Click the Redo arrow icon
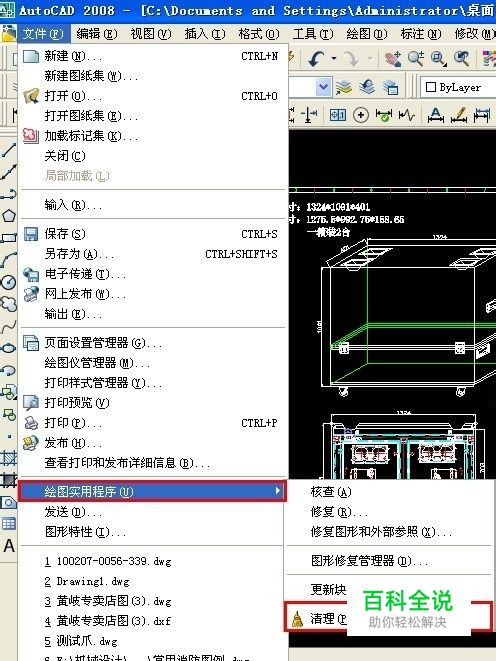Screen dimensions: 496x661 (351, 59)
